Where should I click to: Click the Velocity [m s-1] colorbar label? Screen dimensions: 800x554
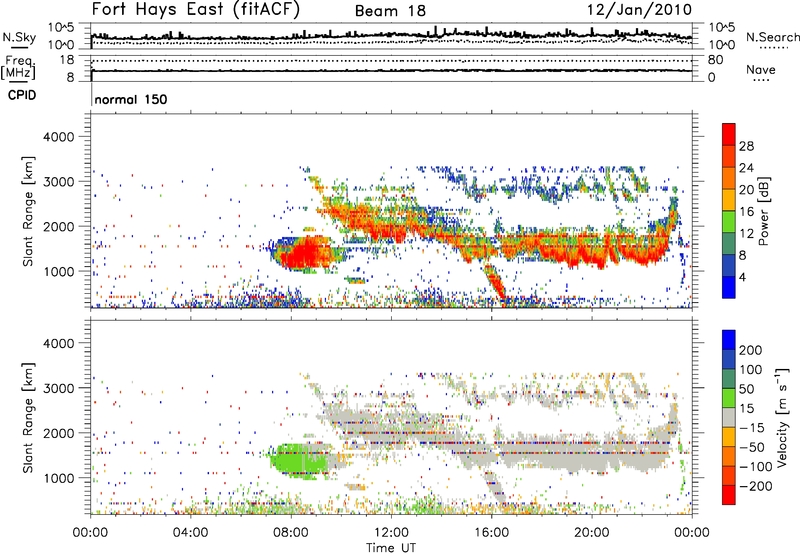782,417
